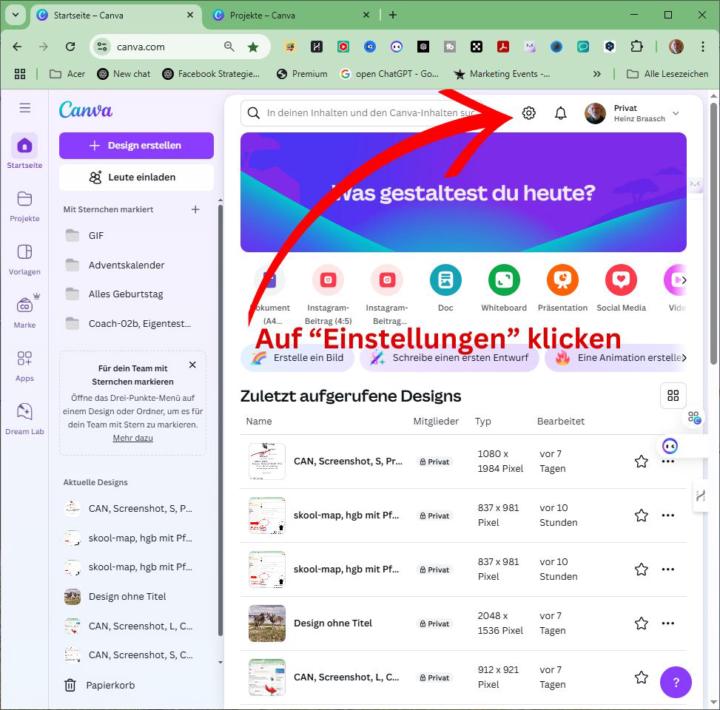Image resolution: width=720 pixels, height=710 pixels.
Task: Create Instagram-Beitrag (4:5) design
Action: pyautogui.click(x=328, y=294)
